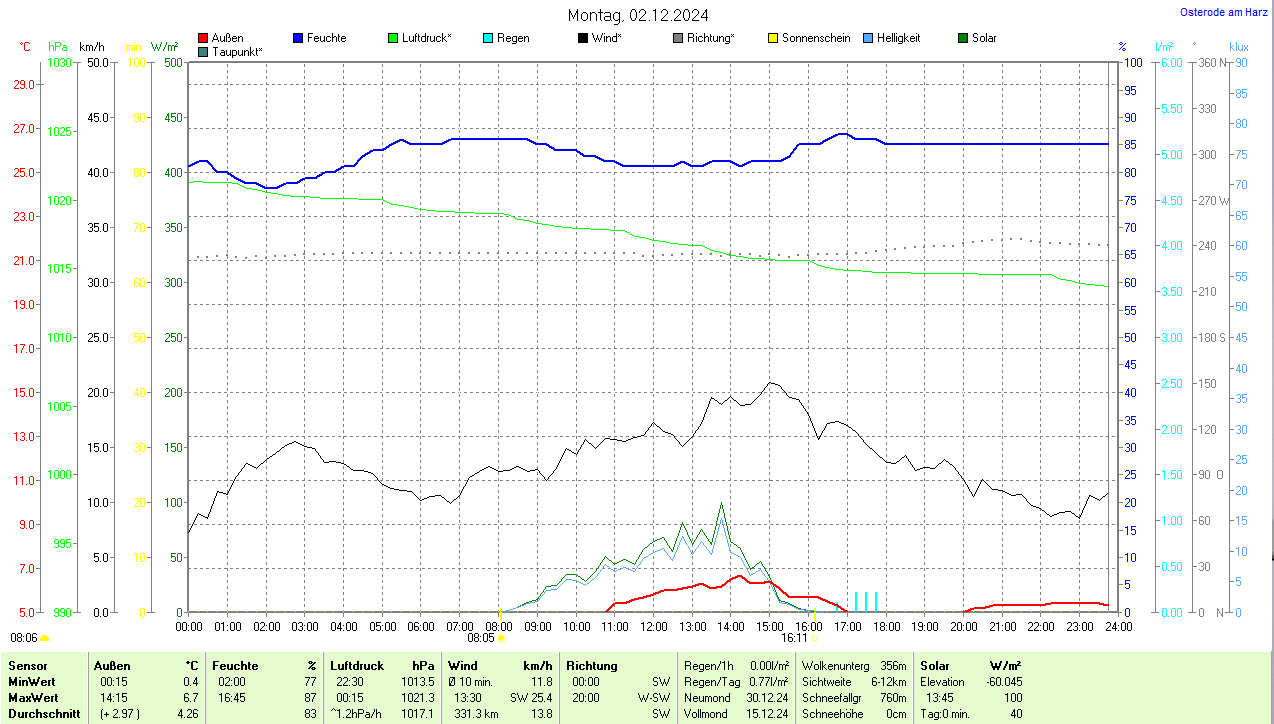The width and height of the screenshot is (1274, 724).
Task: Click the dark green Solar legend square
Action: click(963, 38)
